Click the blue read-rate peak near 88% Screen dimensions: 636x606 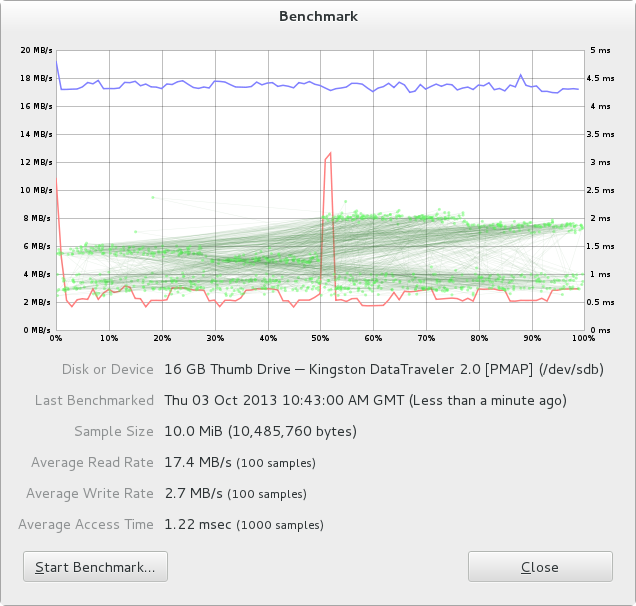coord(521,75)
